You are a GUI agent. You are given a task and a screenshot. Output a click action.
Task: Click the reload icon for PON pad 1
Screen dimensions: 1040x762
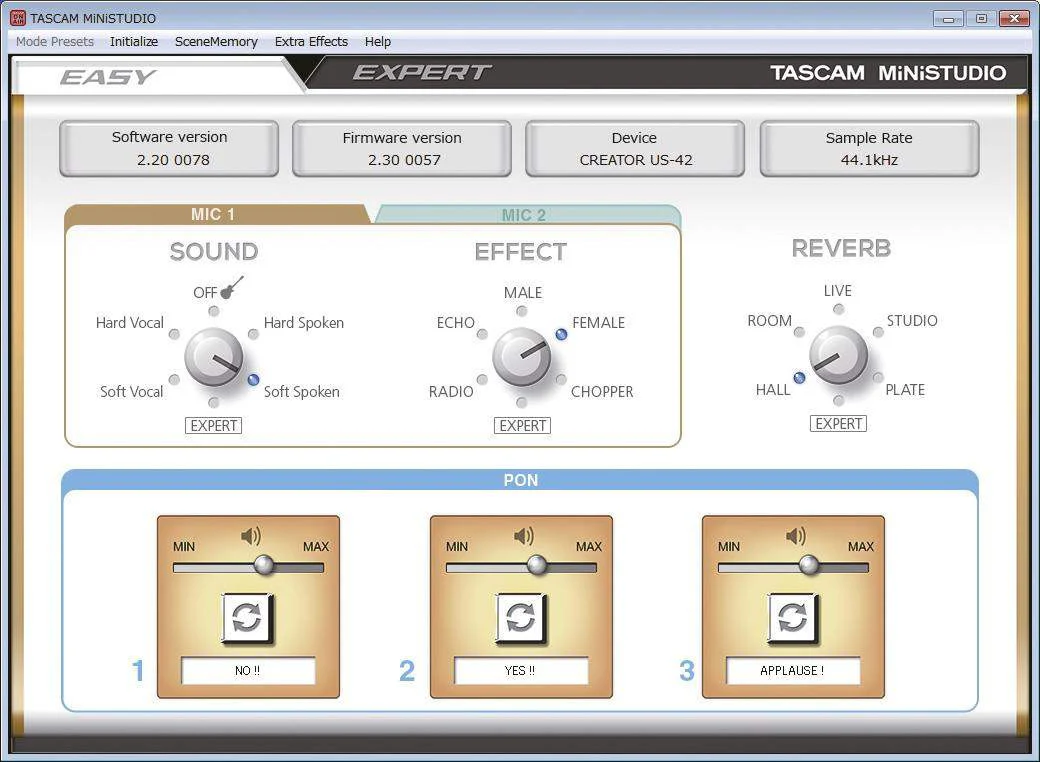[247, 619]
